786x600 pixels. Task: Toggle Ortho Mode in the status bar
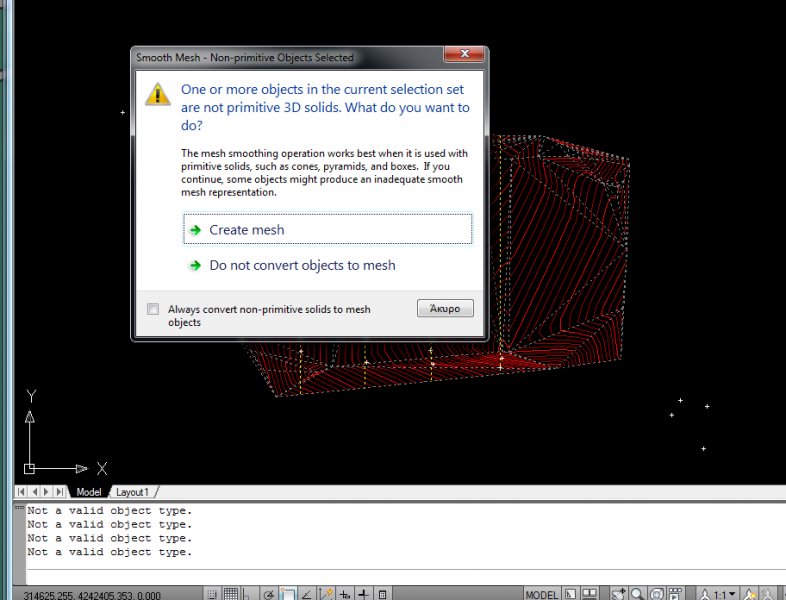pyautogui.click(x=248, y=594)
